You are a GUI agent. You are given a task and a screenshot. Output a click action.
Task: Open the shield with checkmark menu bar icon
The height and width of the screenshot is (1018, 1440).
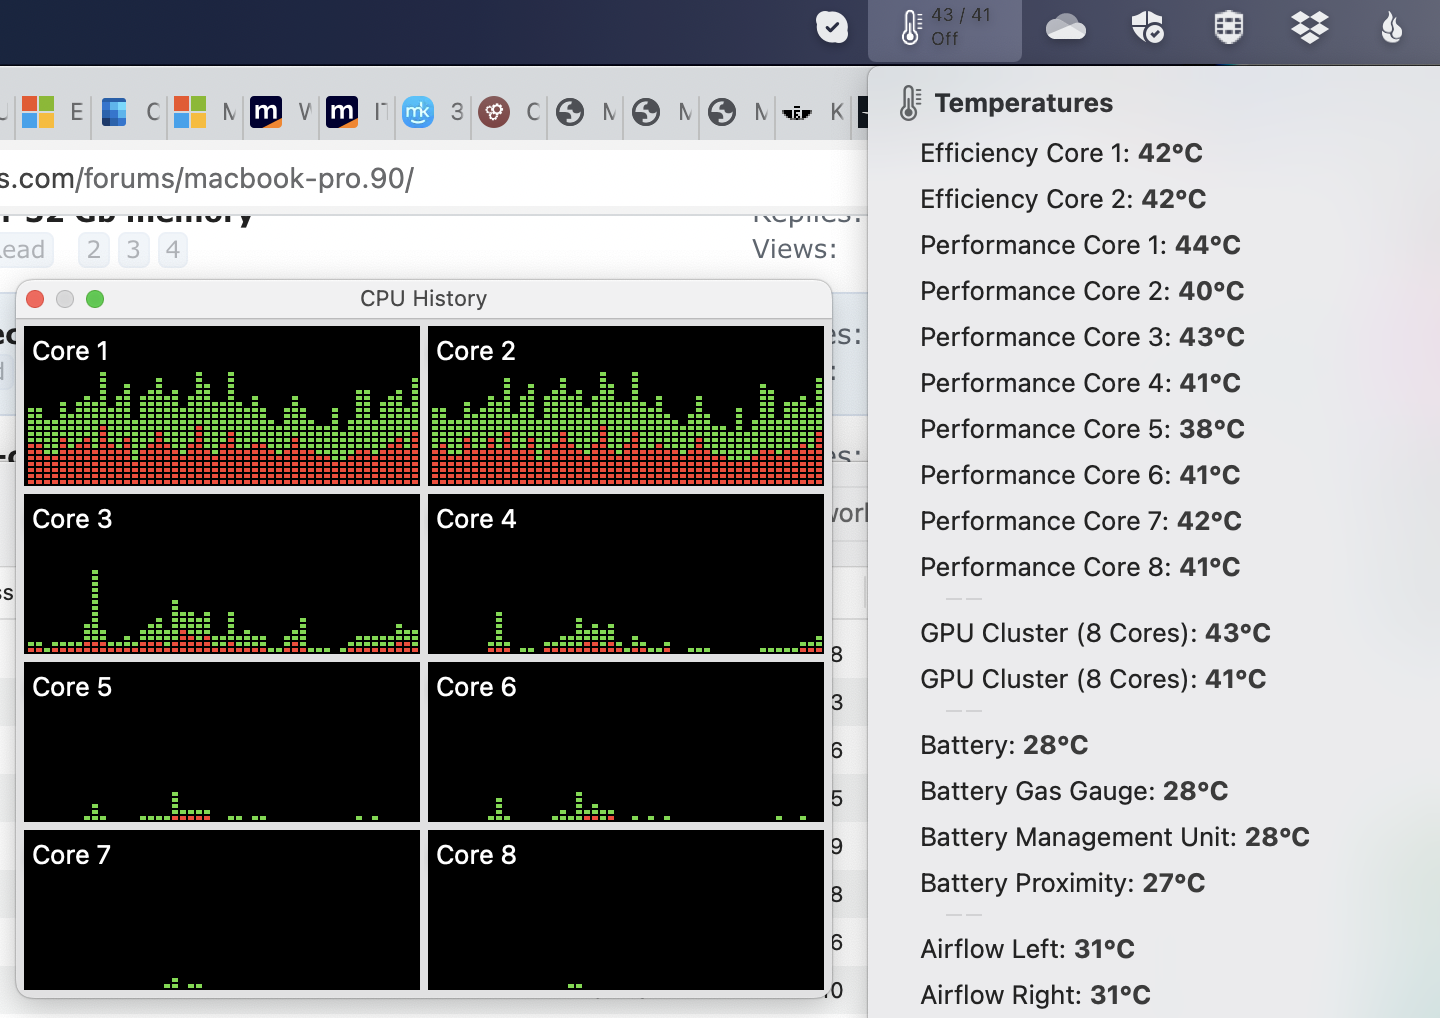click(x=1147, y=27)
